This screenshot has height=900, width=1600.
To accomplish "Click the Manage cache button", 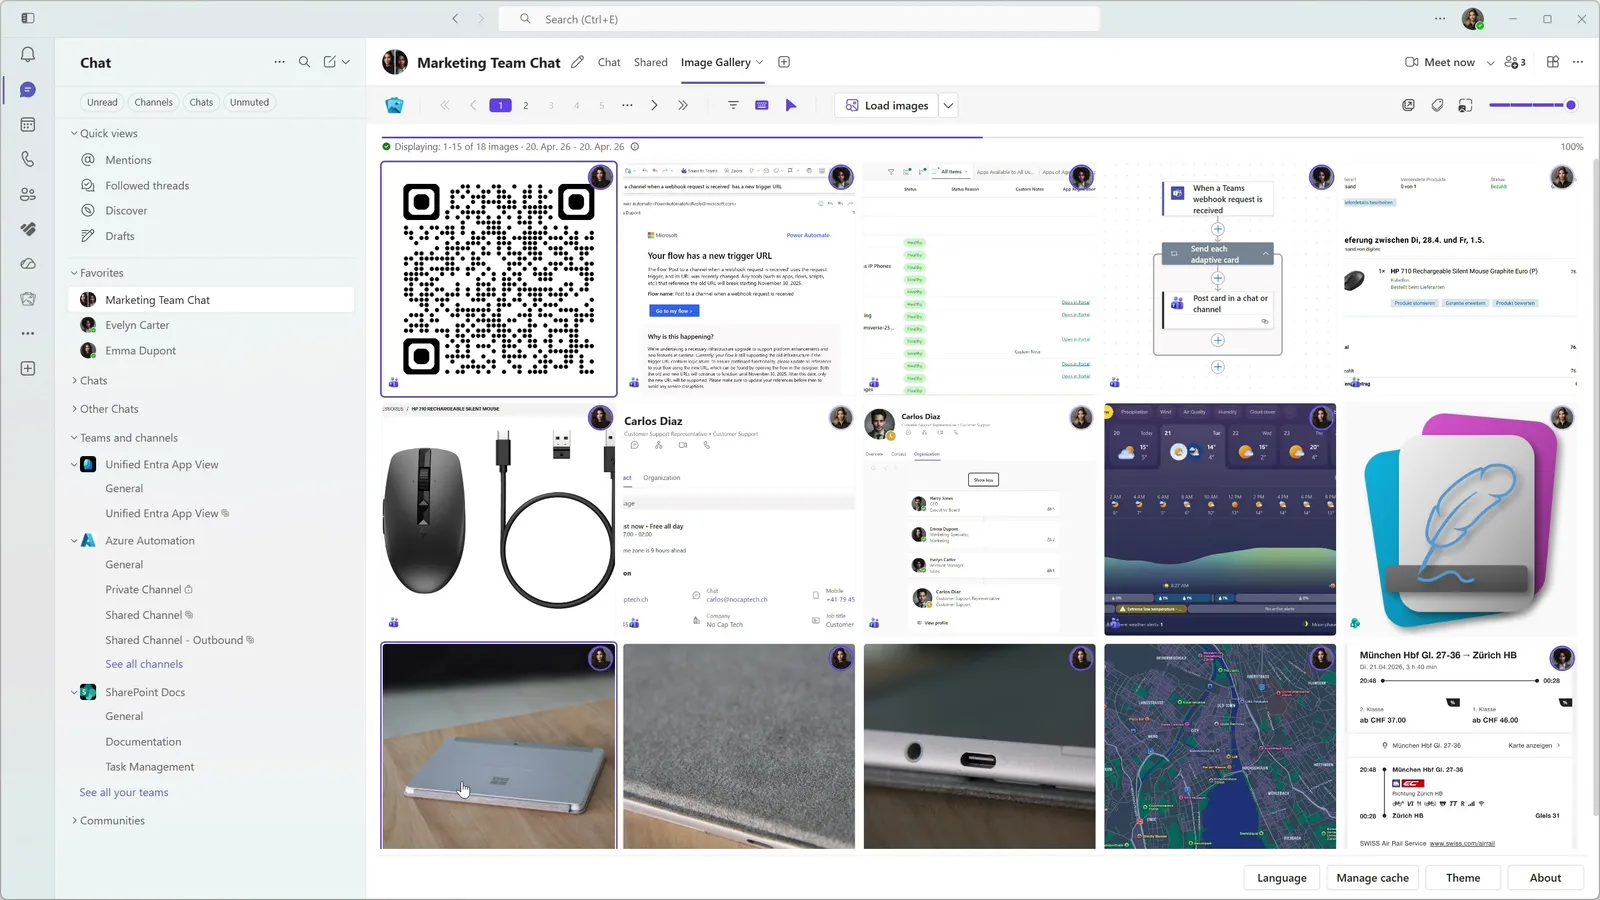I will click(x=1373, y=878).
